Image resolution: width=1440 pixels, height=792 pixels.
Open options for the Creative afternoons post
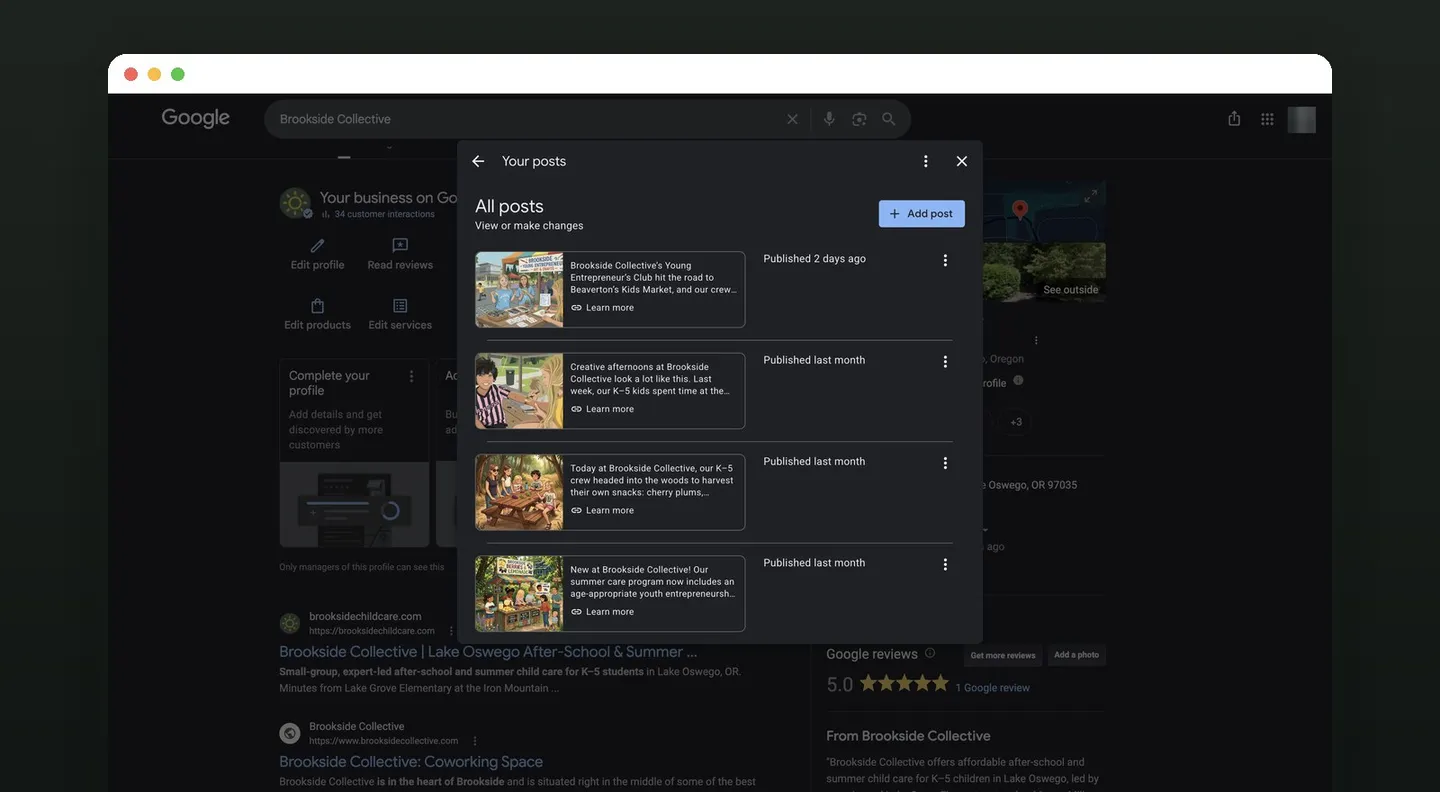point(945,362)
